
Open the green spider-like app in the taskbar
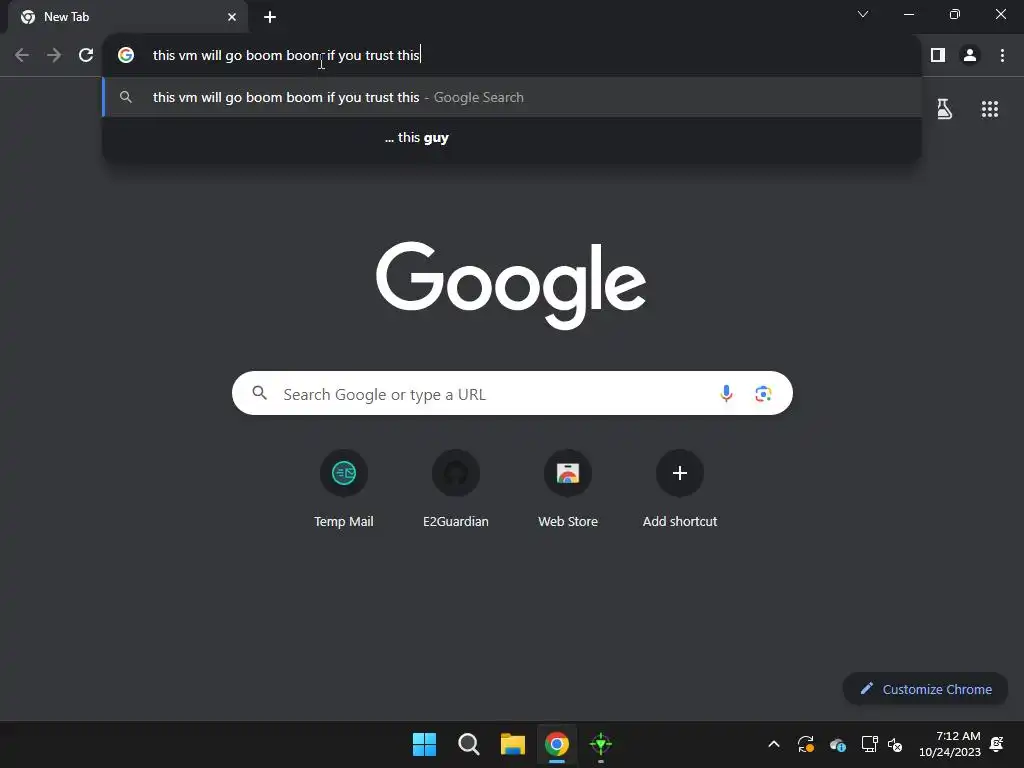(601, 744)
